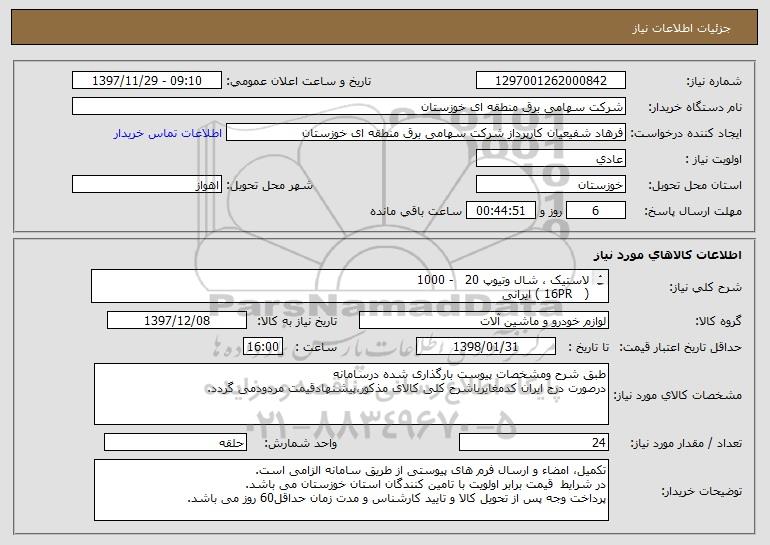Viewport: 770px width, 545px height.
Task: Click the label حداقل تاریخ اعتبار قیمت
Action: [680, 347]
